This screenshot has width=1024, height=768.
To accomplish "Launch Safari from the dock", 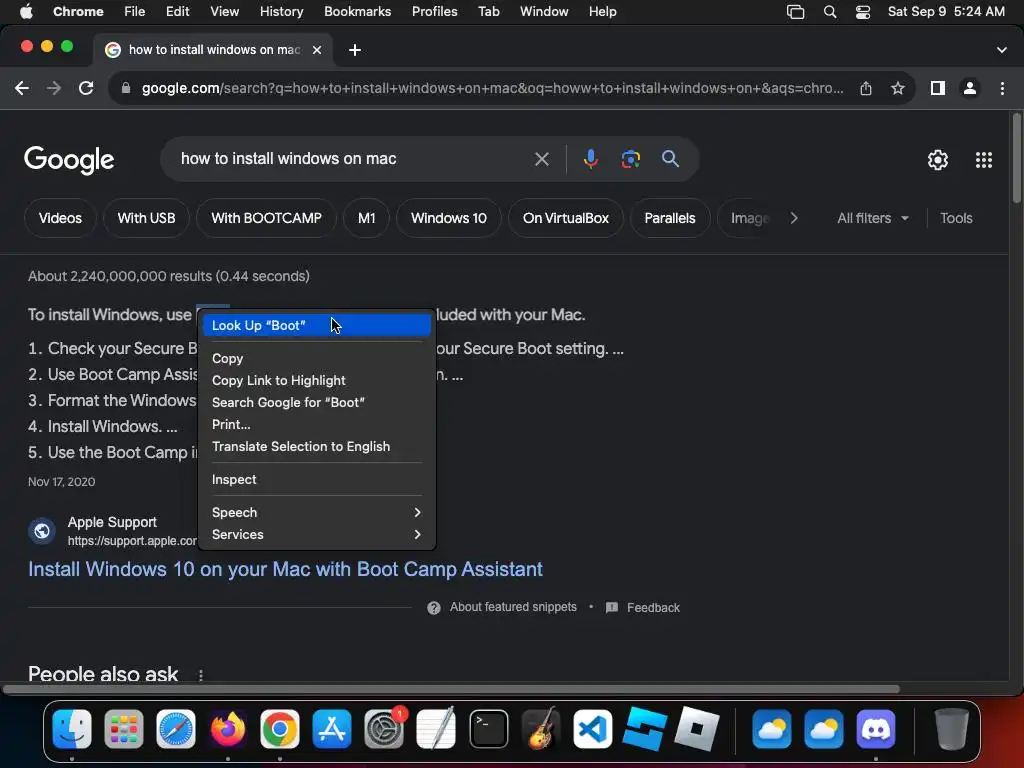I will click(176, 729).
